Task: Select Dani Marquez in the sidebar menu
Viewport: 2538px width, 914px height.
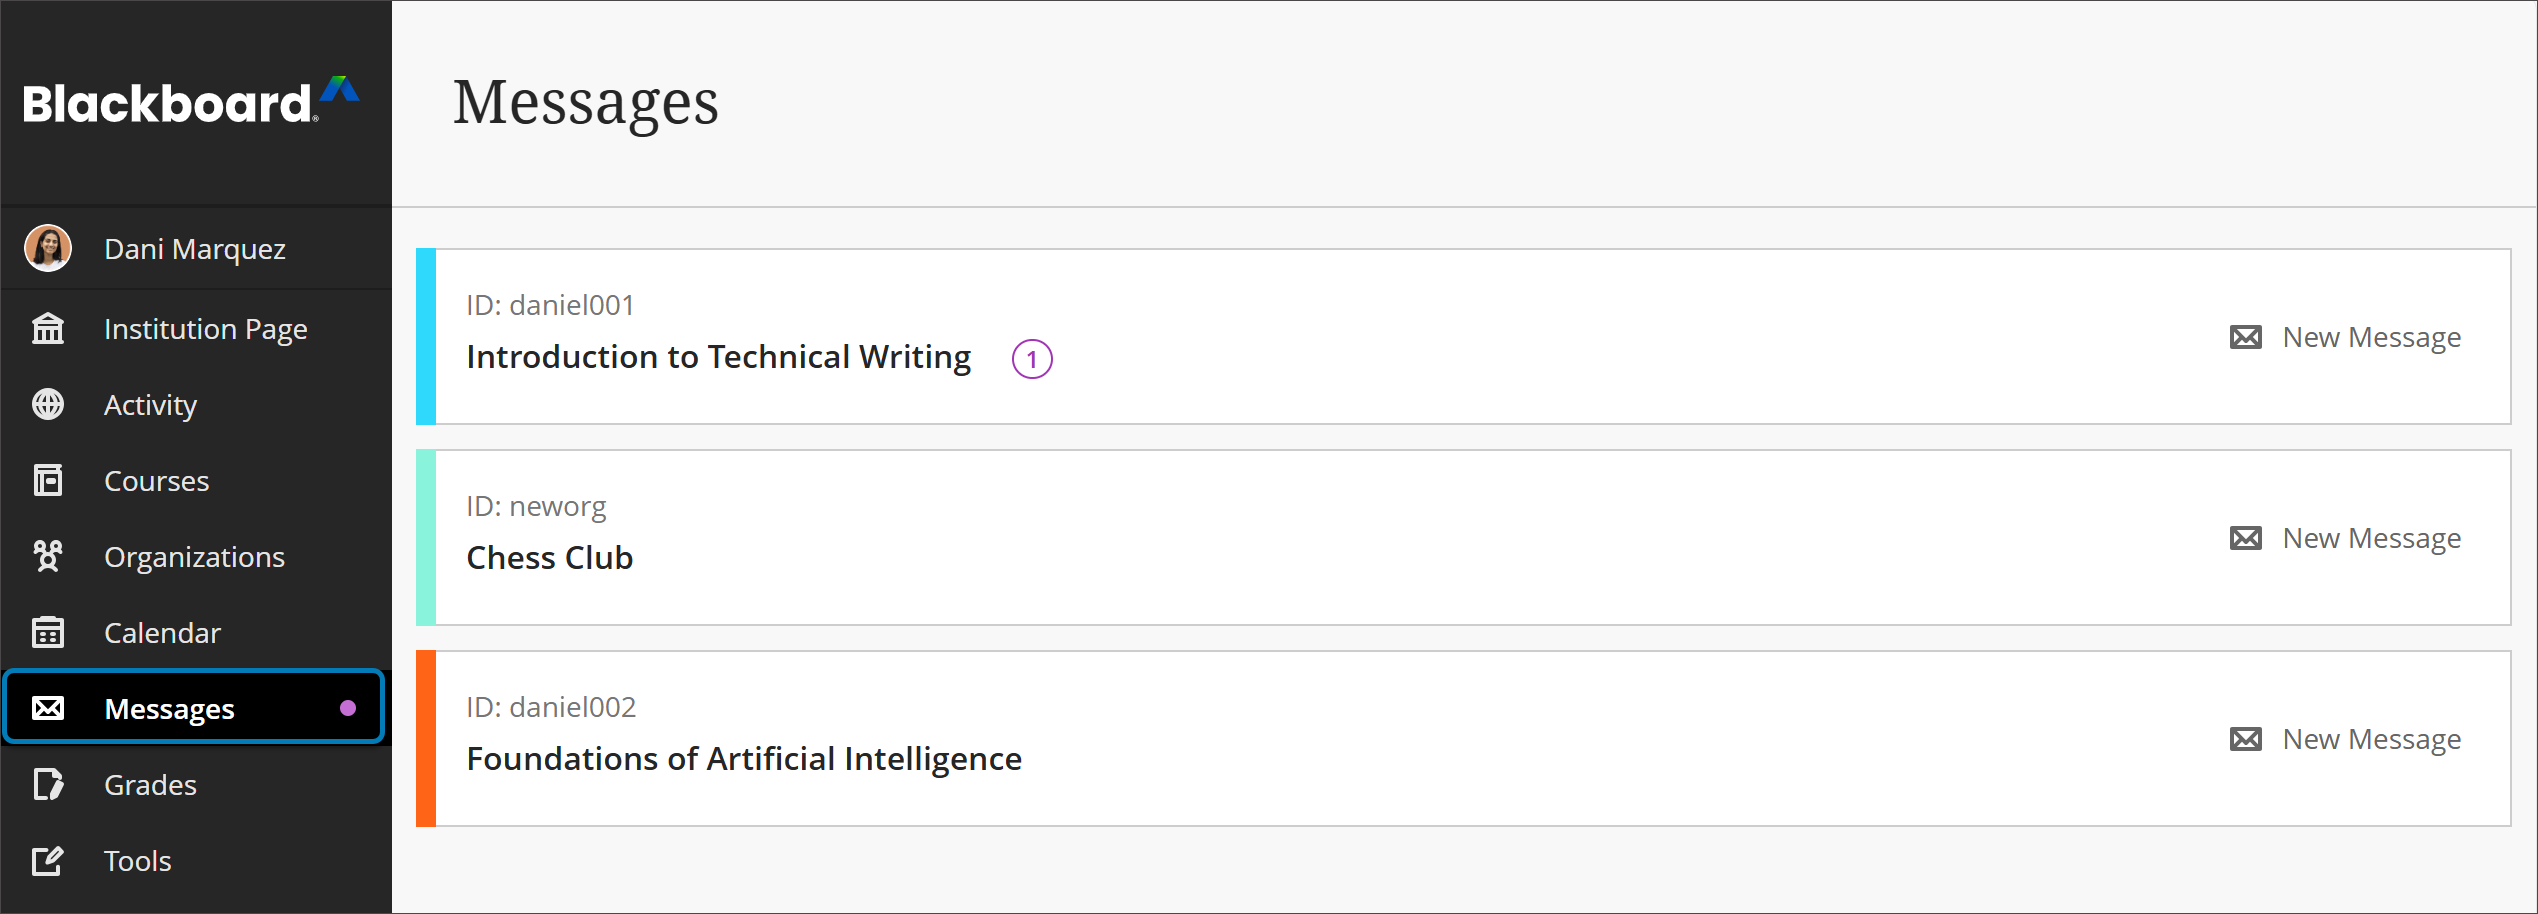Action: click(194, 248)
